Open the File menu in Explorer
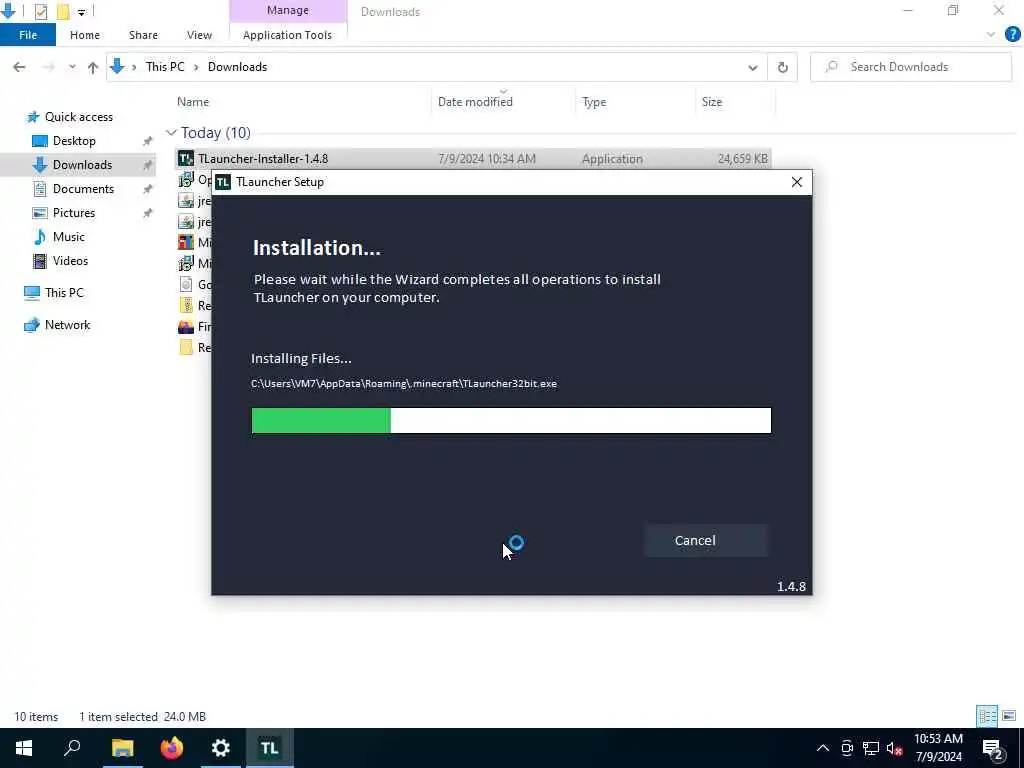 (28, 35)
